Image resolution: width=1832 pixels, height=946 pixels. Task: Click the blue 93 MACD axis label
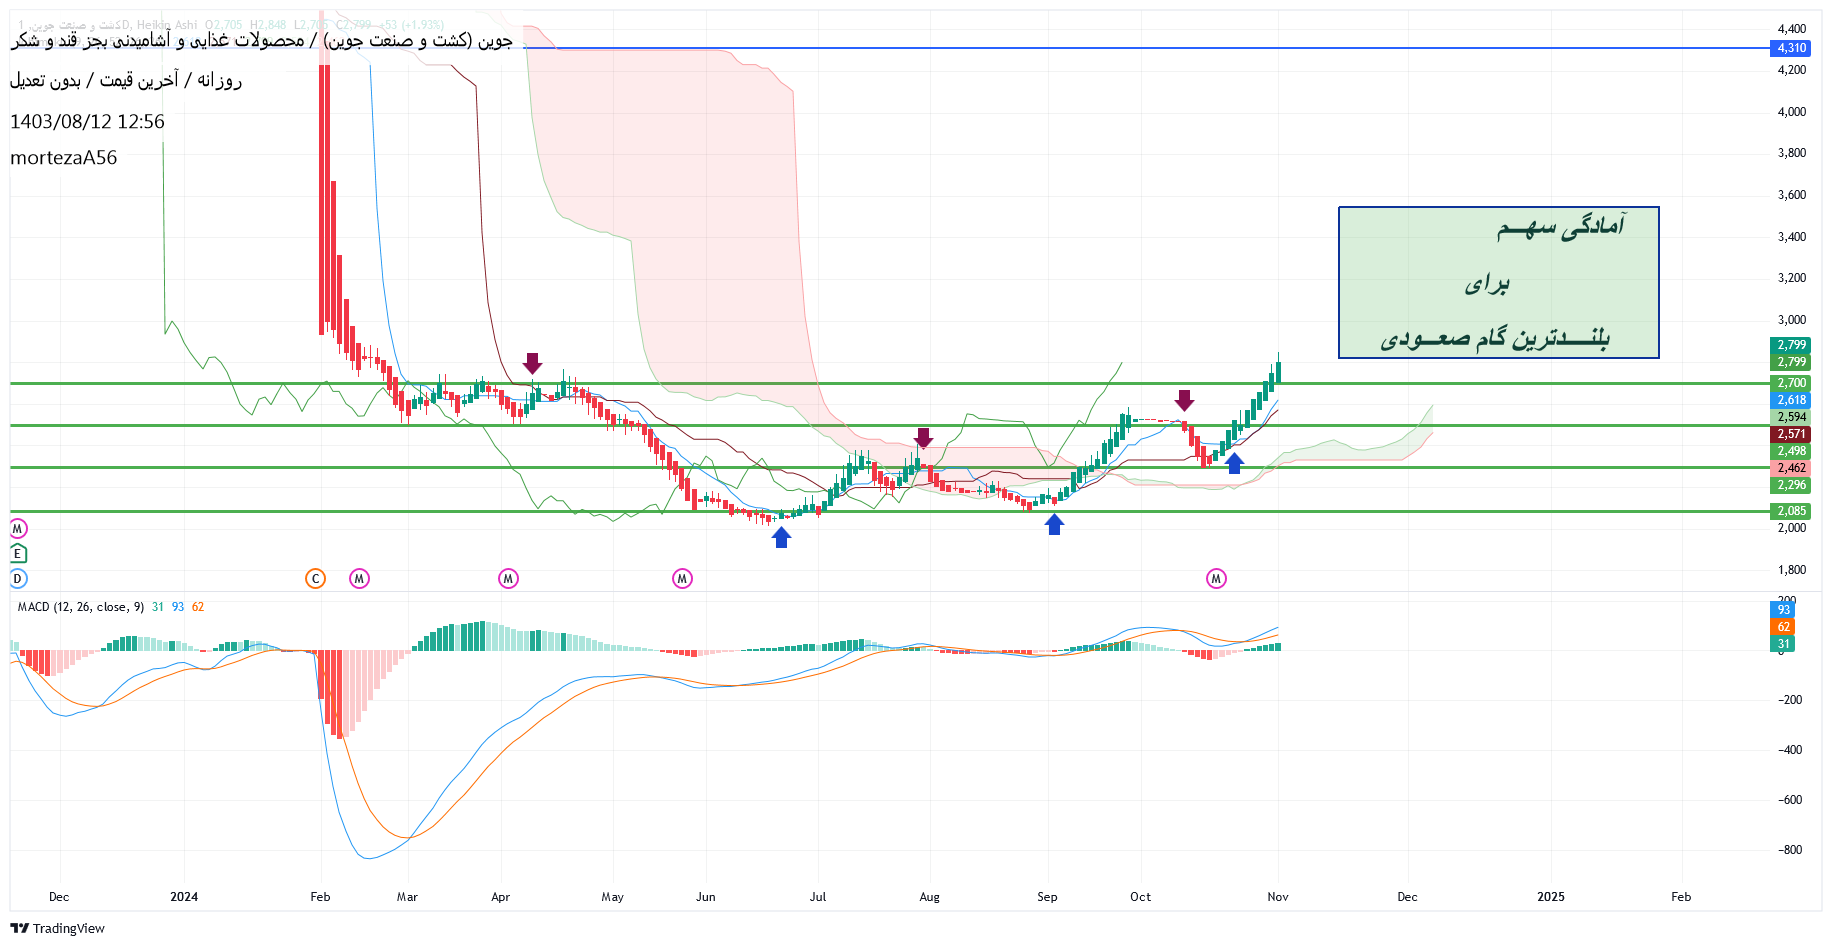click(x=1783, y=610)
